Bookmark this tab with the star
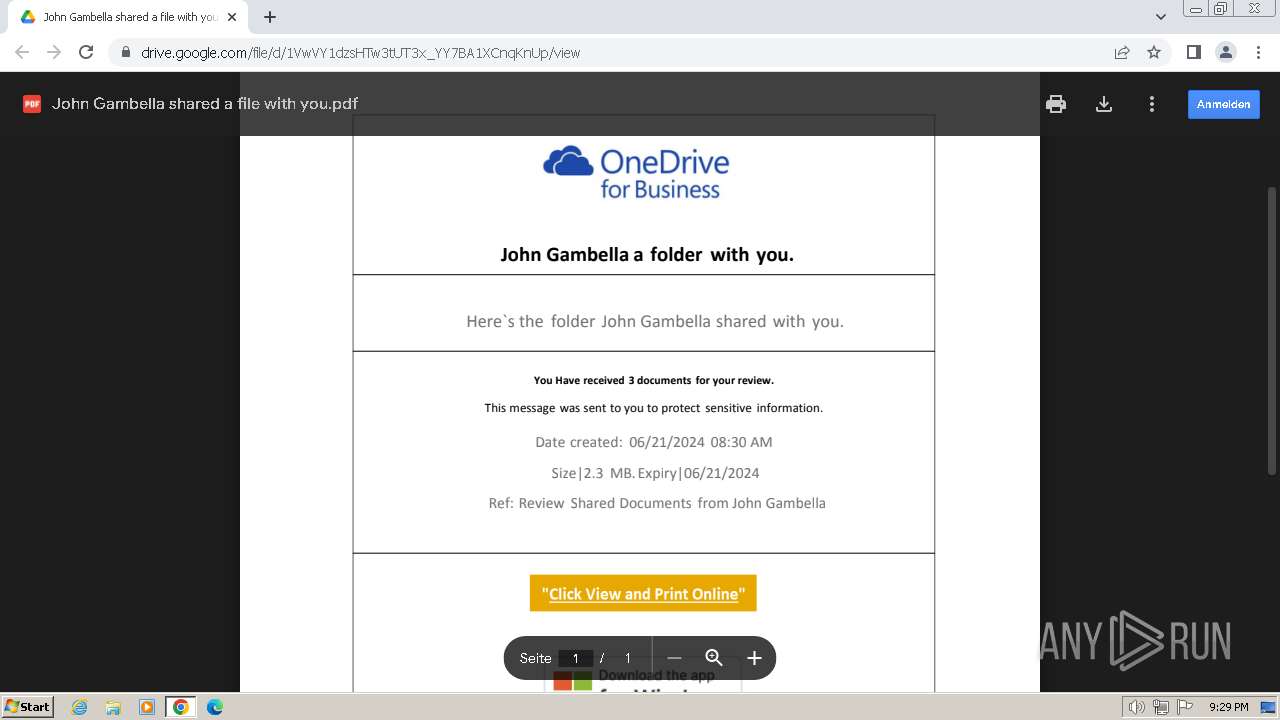The height and width of the screenshot is (720, 1280). (1154, 53)
